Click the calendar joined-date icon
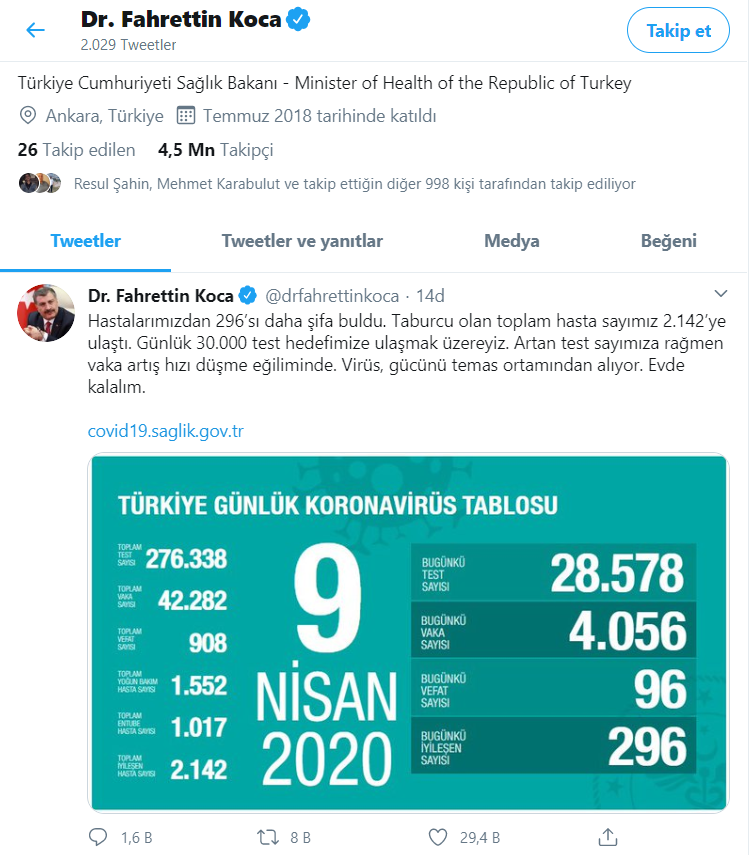 pos(185,116)
